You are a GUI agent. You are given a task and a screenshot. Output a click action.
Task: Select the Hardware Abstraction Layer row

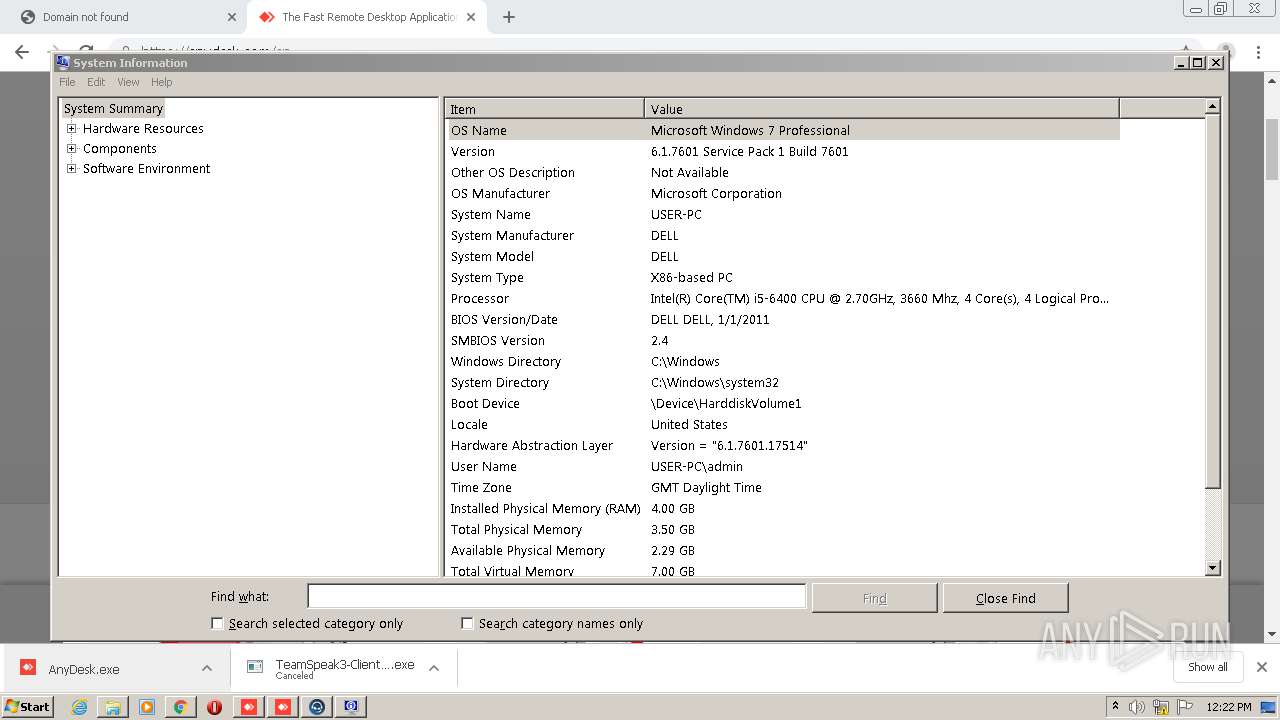[782, 445]
